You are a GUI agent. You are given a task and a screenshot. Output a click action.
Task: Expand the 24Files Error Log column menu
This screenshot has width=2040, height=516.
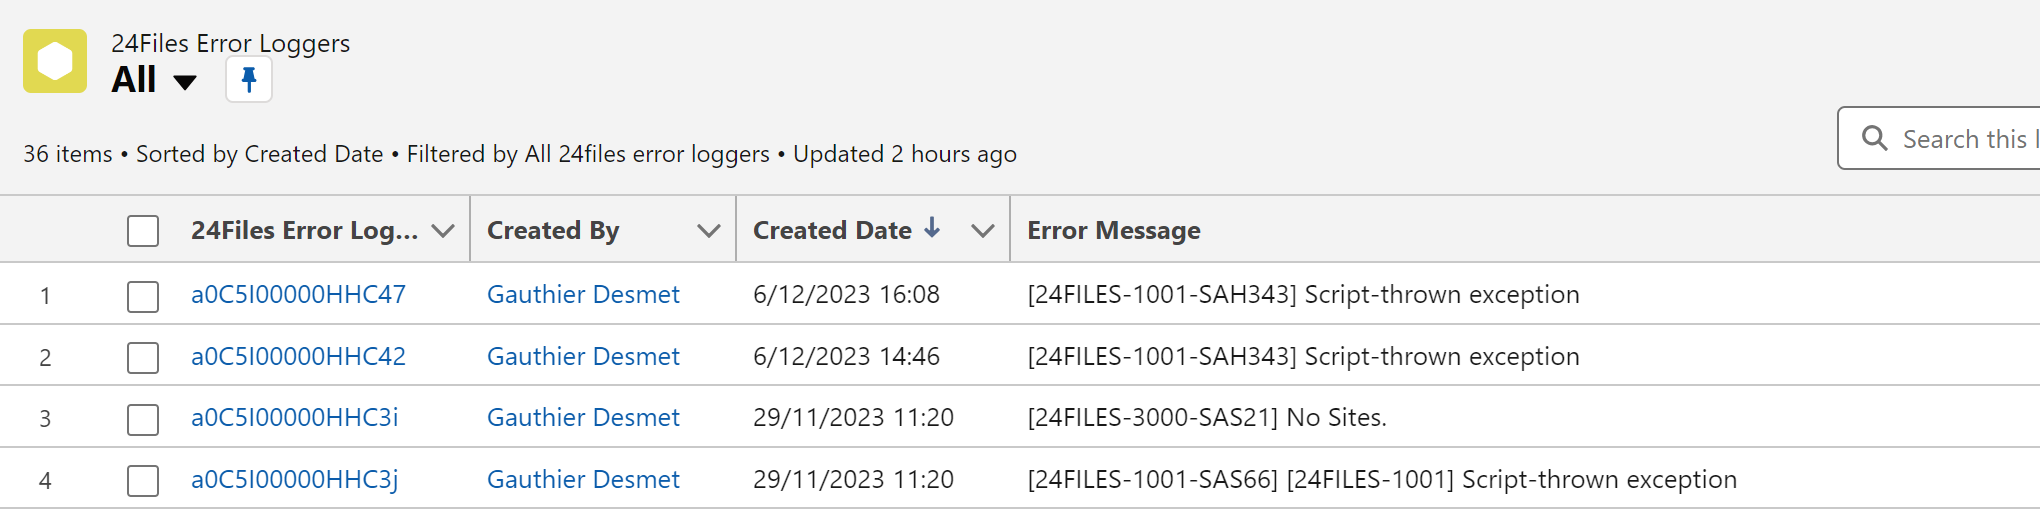pos(443,231)
